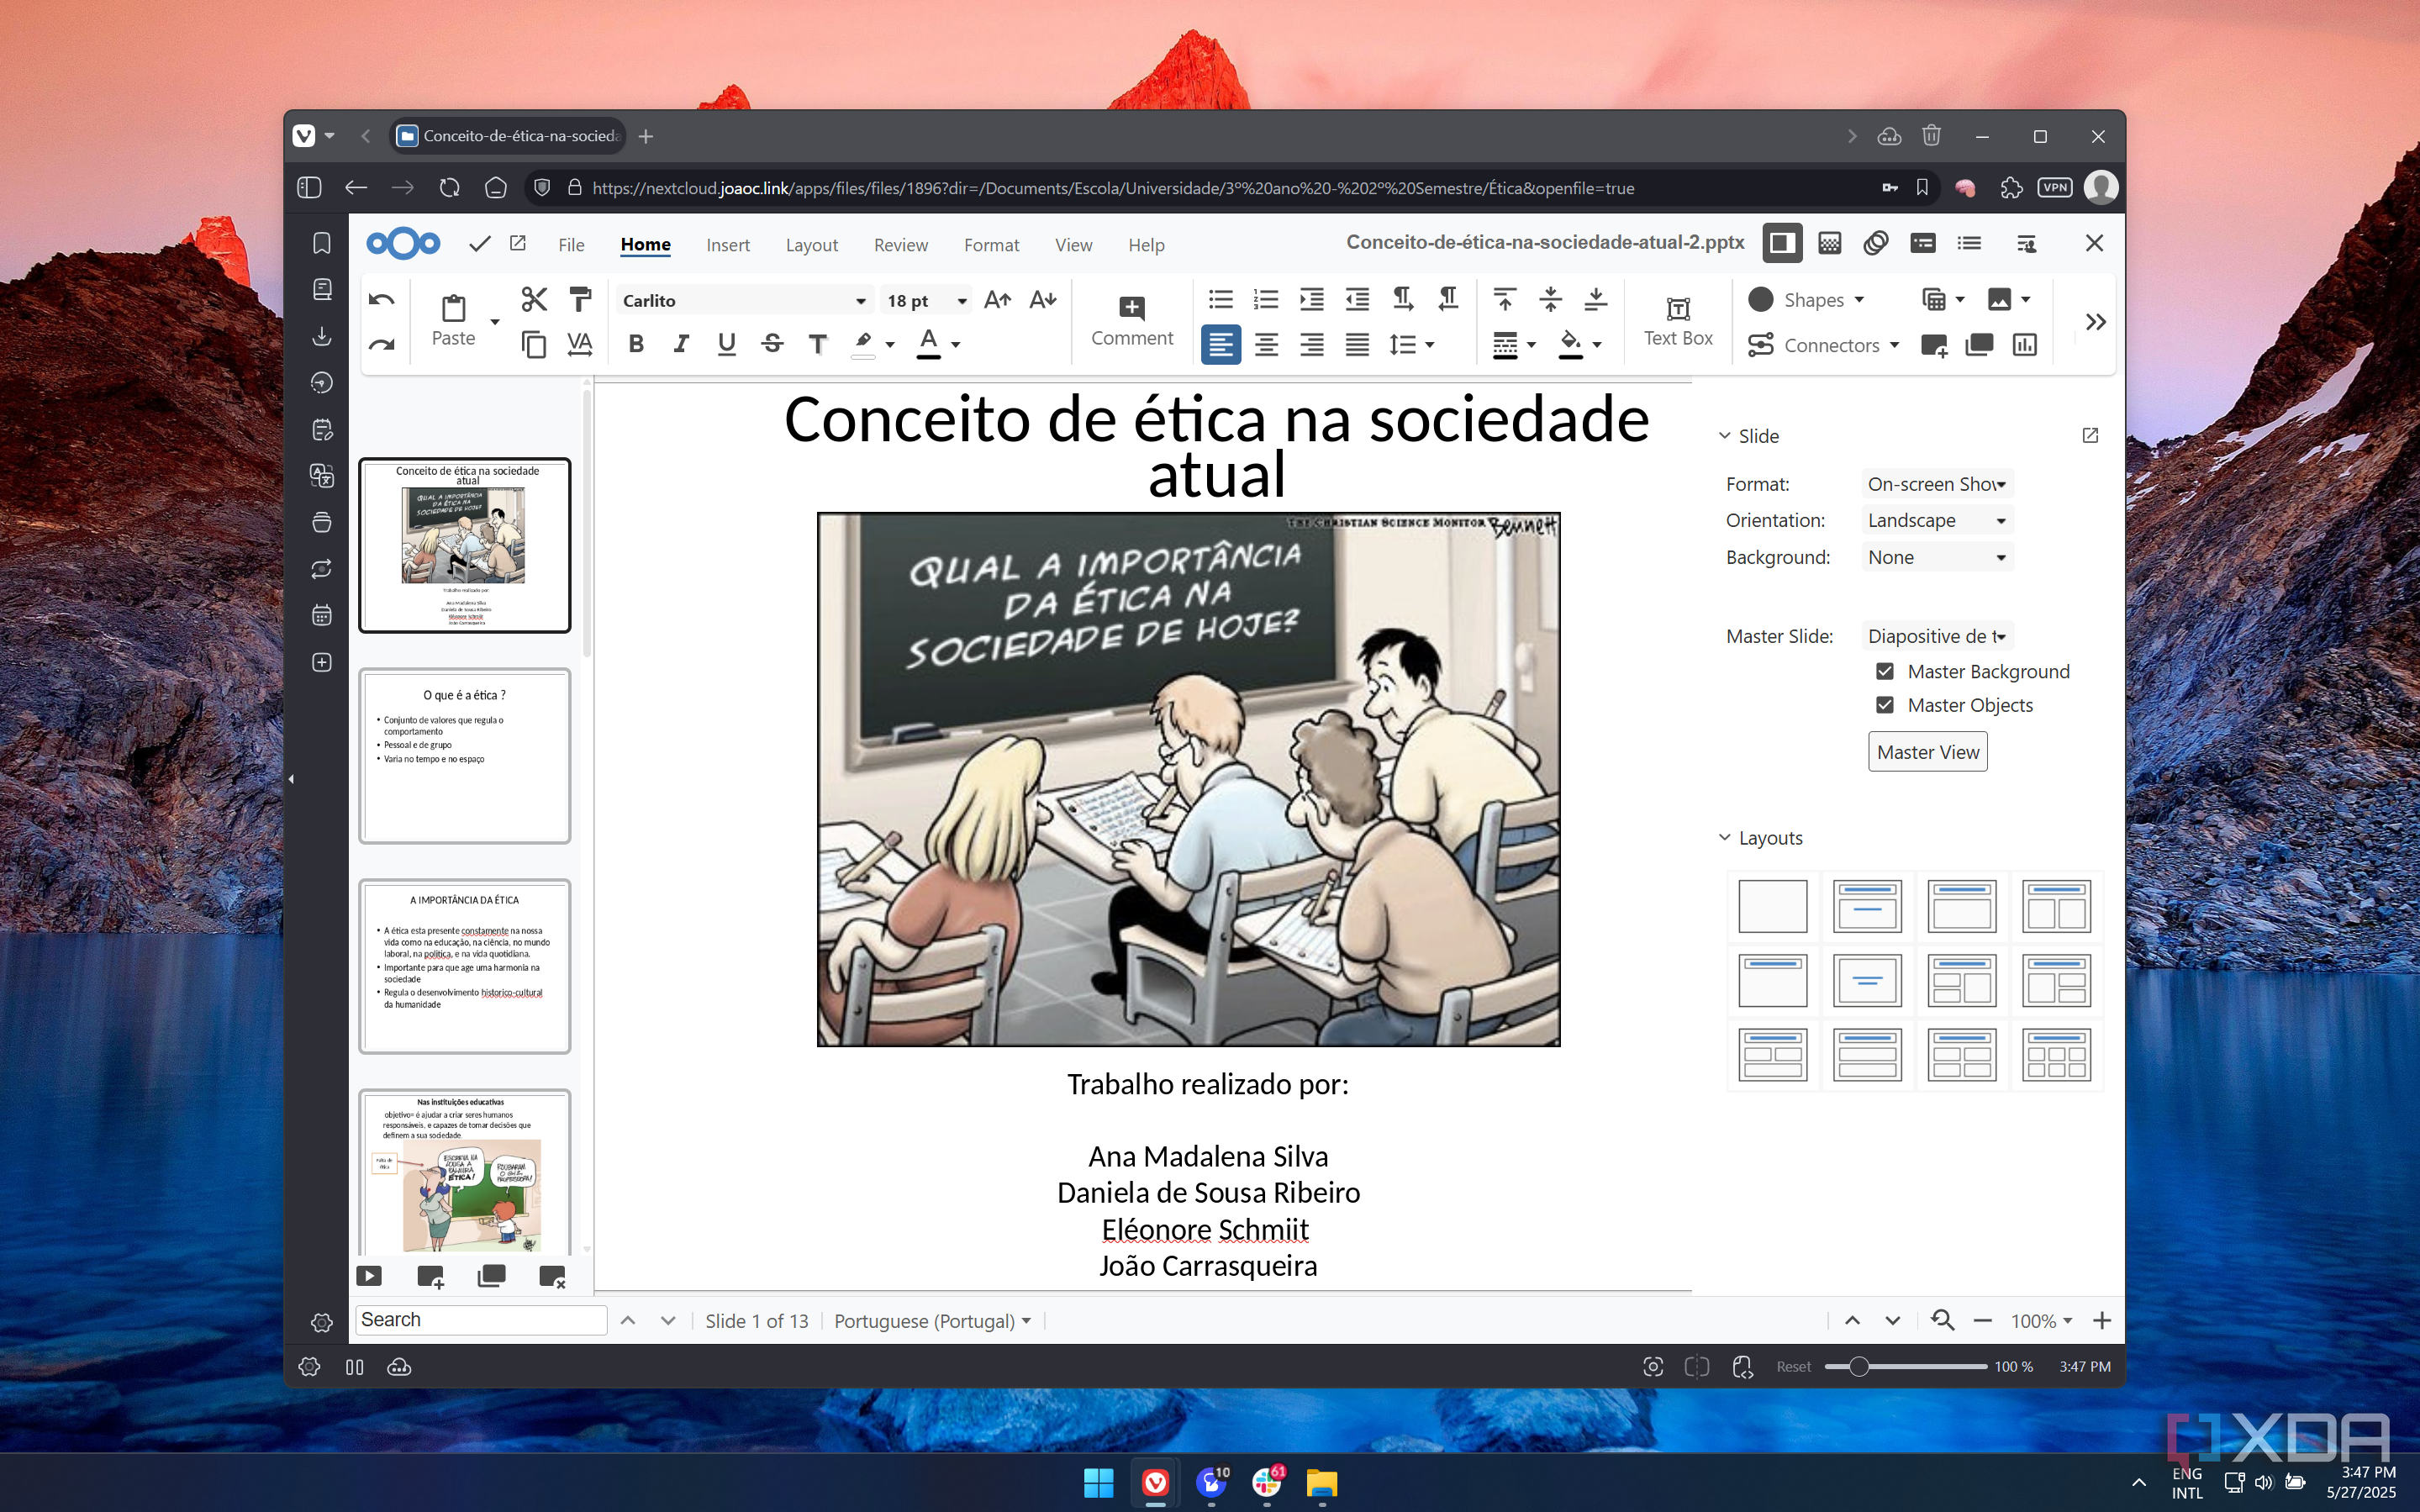The height and width of the screenshot is (1512, 2420).
Task: Click duplicate slide icon in ribbon
Action: pyautogui.click(x=1979, y=345)
